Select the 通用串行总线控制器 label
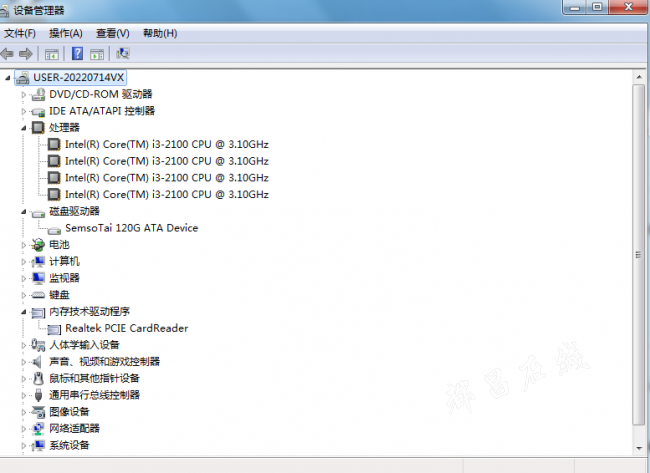Image resolution: width=650 pixels, height=473 pixels. [94, 395]
